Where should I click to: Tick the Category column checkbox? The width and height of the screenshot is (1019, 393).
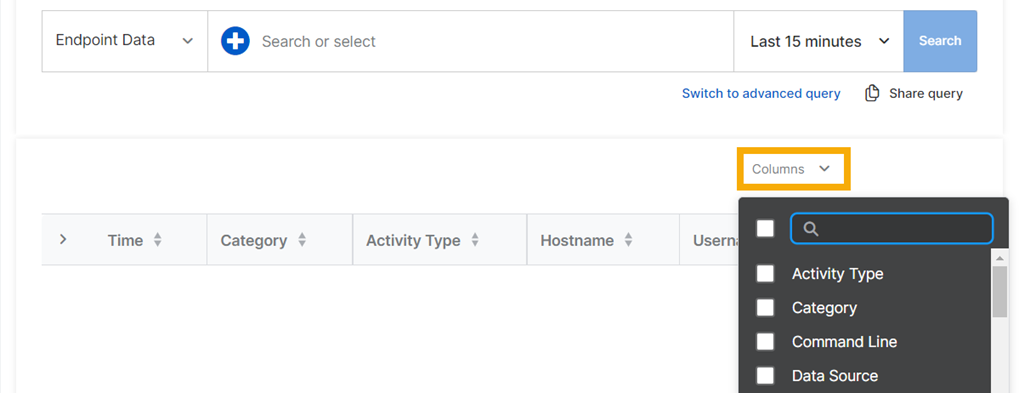766,308
